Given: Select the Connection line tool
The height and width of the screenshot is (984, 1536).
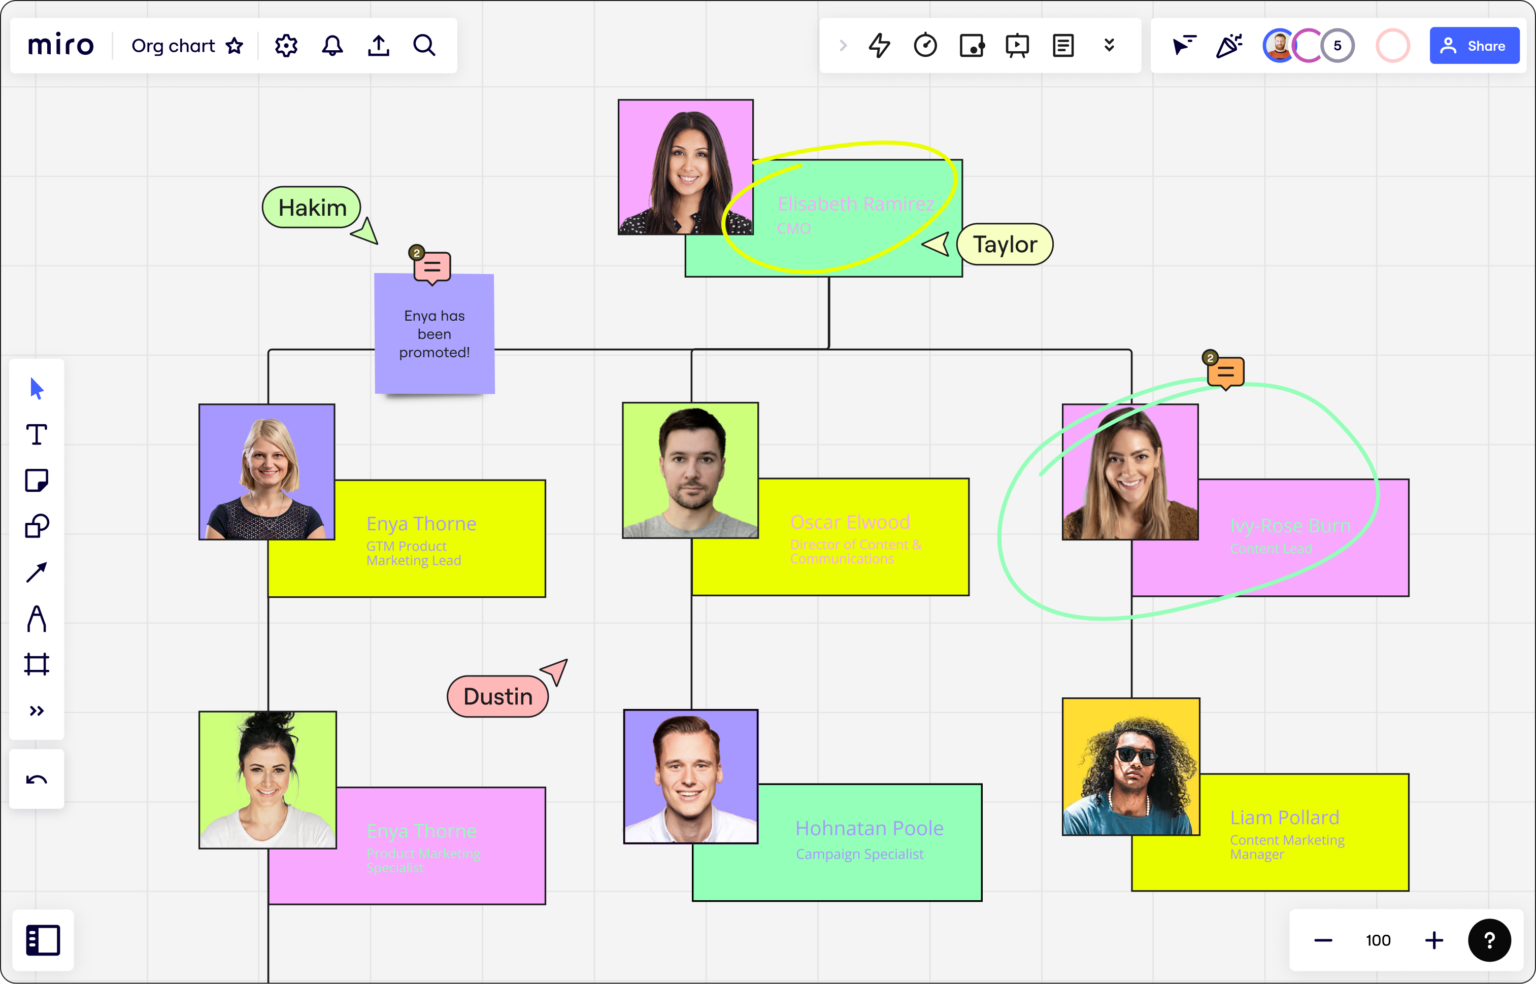Looking at the screenshot, I should (37, 571).
